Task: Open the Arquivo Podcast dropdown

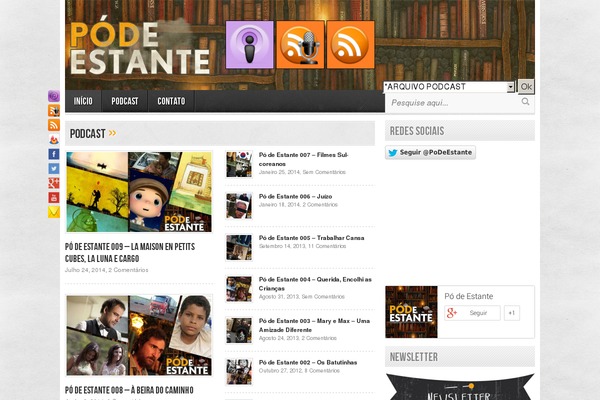Action: coord(449,87)
